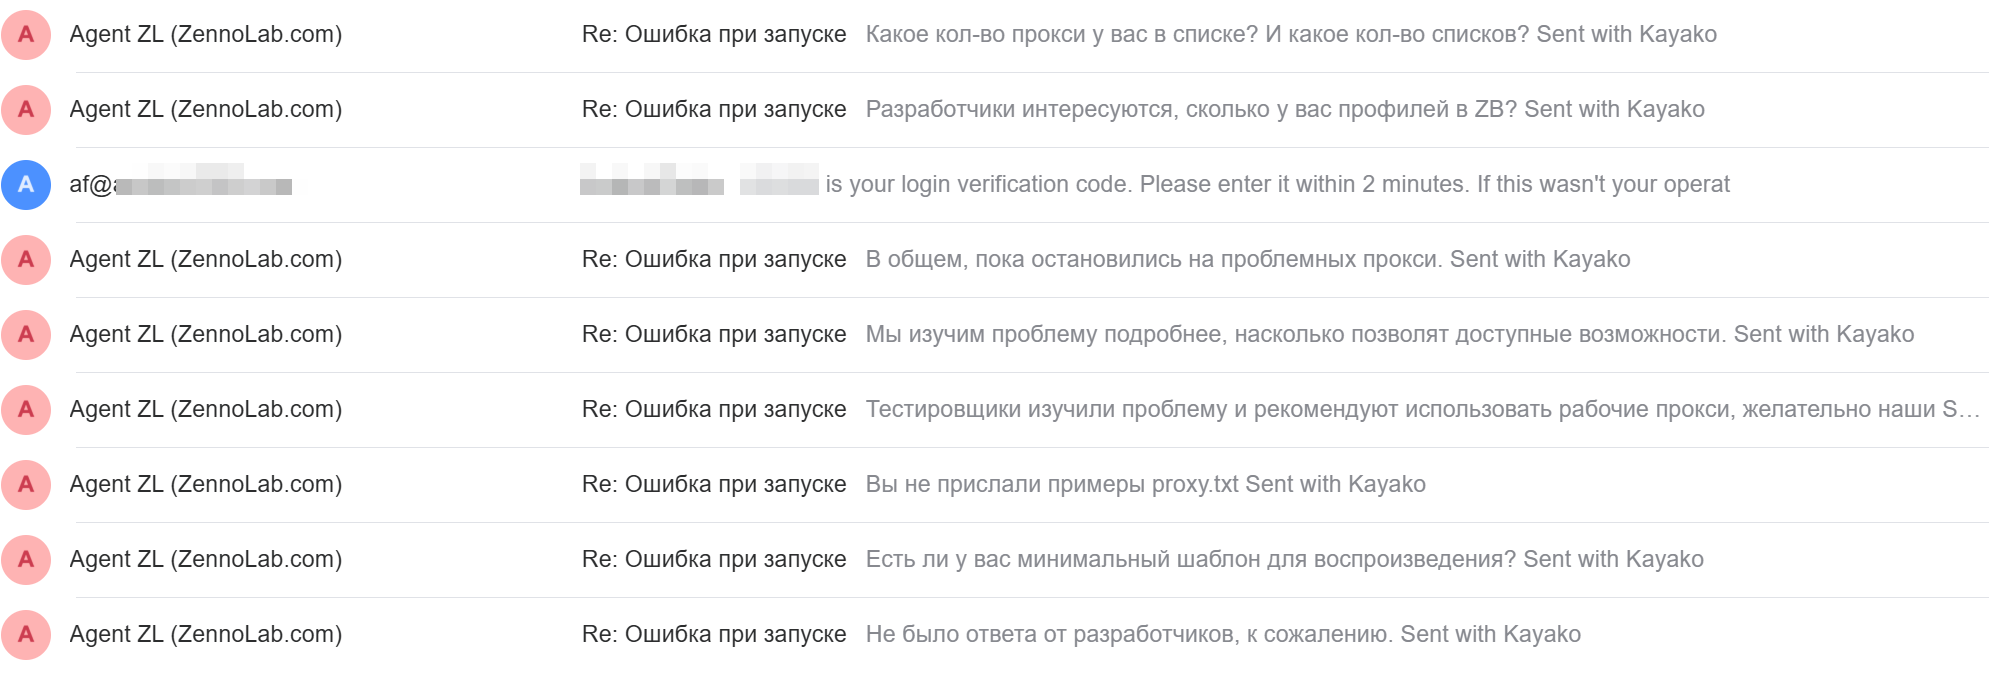Click avatar of 'Не было ответа' email
The image size is (1989, 684).
click(26, 635)
